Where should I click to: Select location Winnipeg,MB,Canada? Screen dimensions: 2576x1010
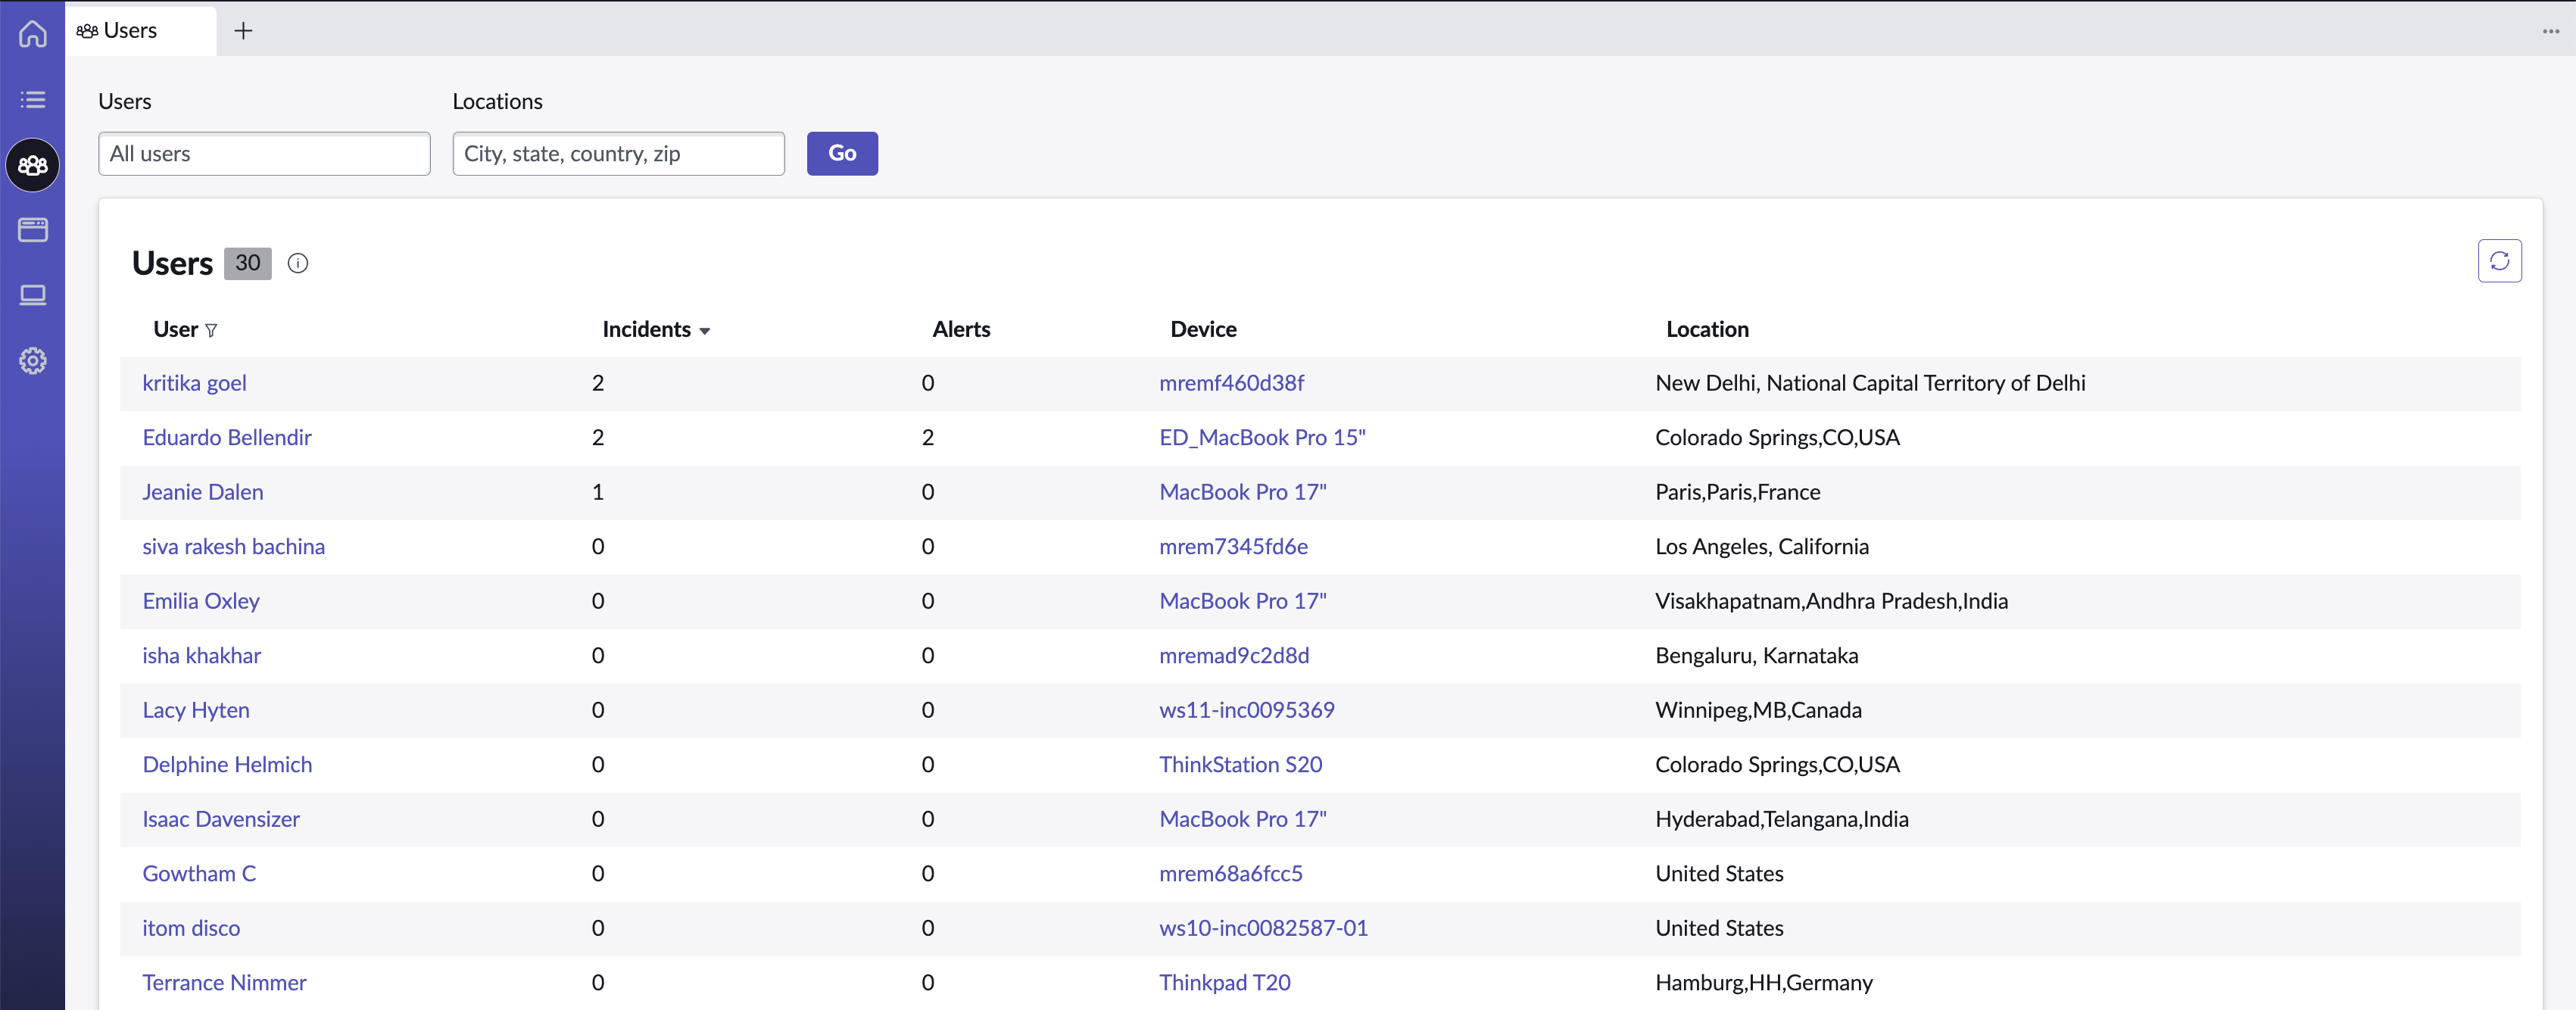[x=1758, y=710]
